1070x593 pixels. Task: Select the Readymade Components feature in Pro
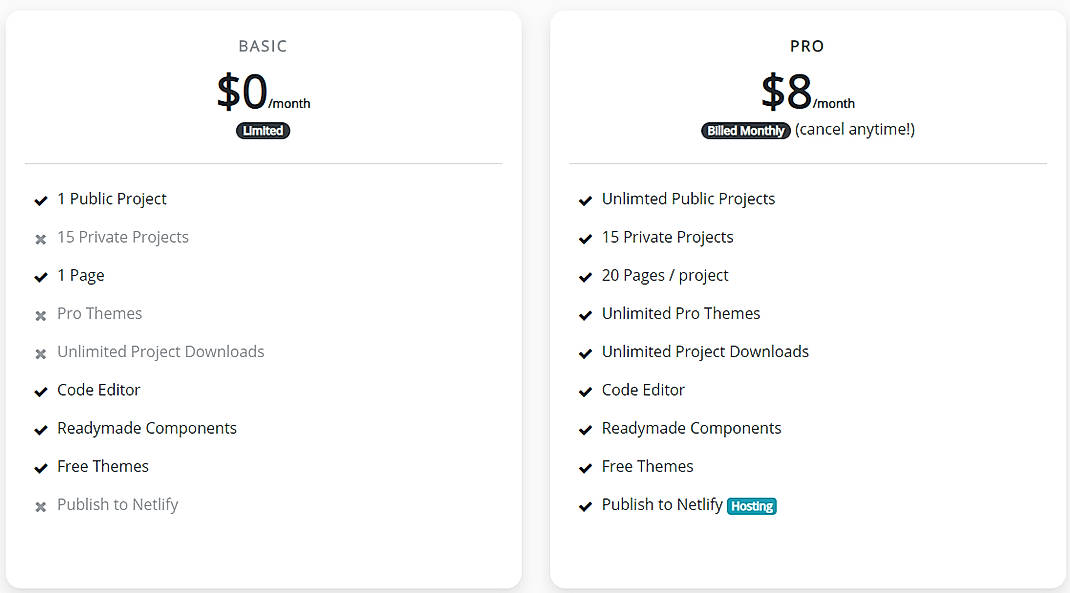(691, 428)
